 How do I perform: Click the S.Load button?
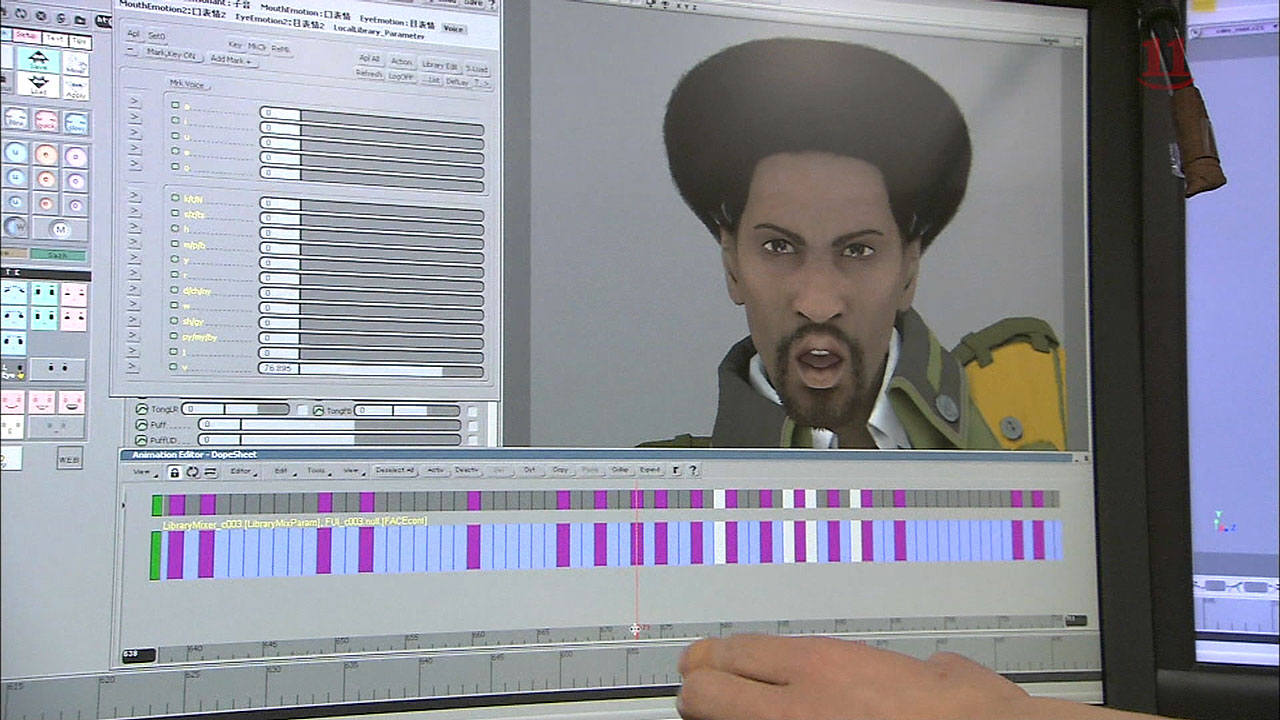tap(477, 69)
